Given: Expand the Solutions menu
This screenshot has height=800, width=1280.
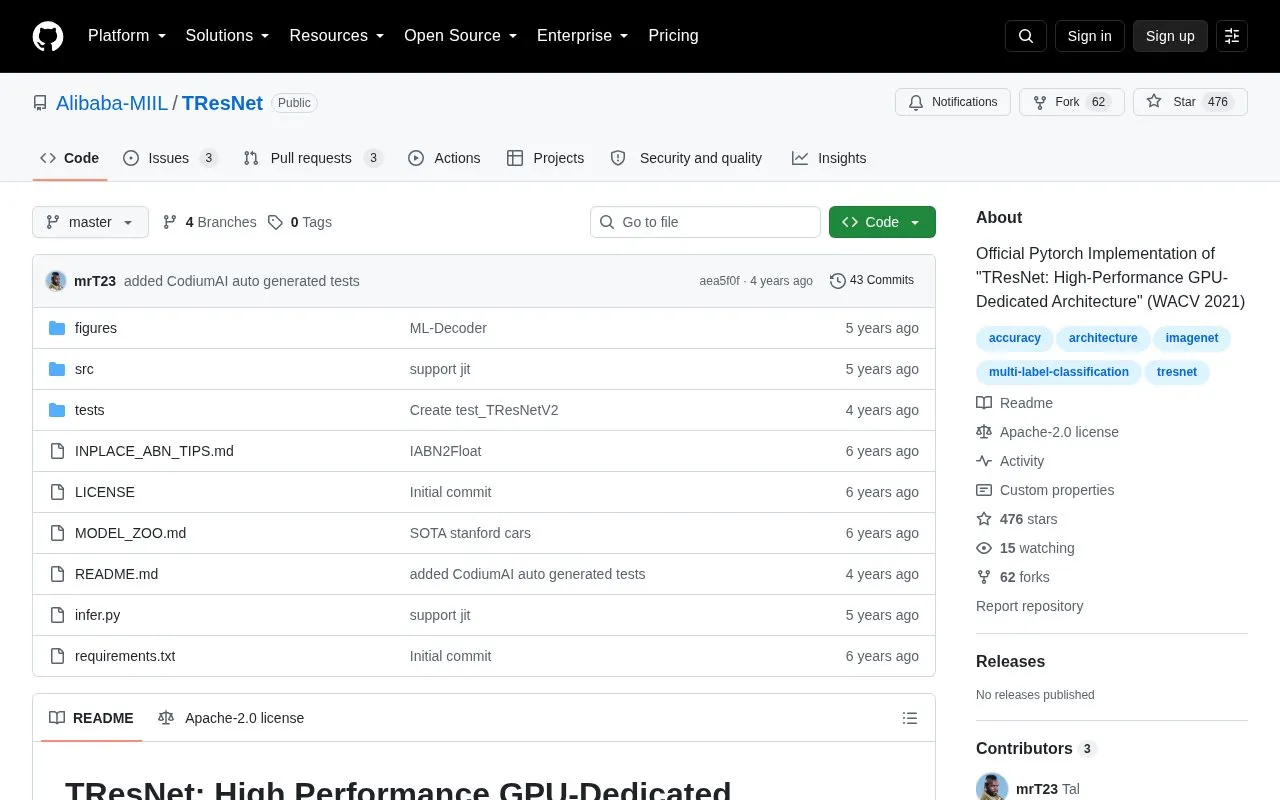Looking at the screenshot, I should coord(228,36).
